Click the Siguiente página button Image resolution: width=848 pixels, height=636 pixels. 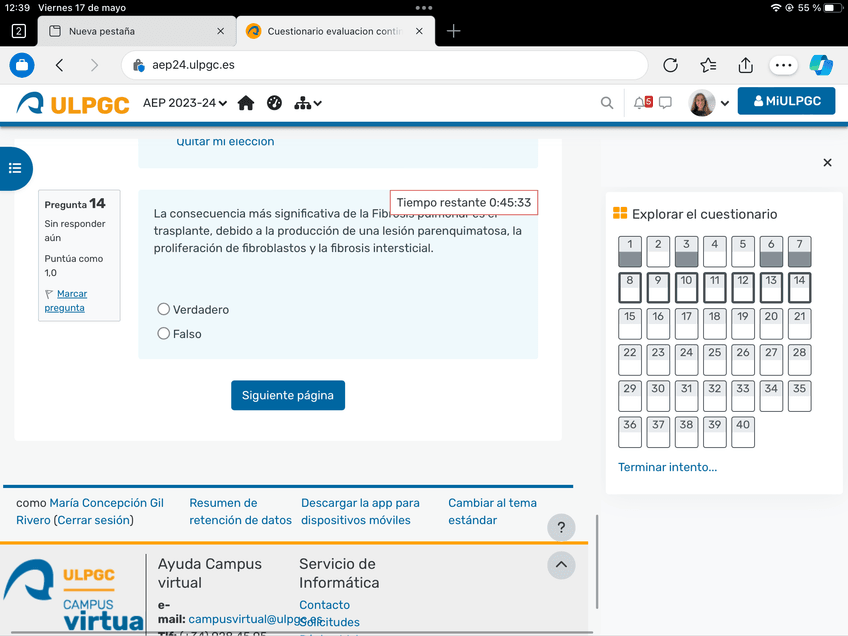coord(288,395)
